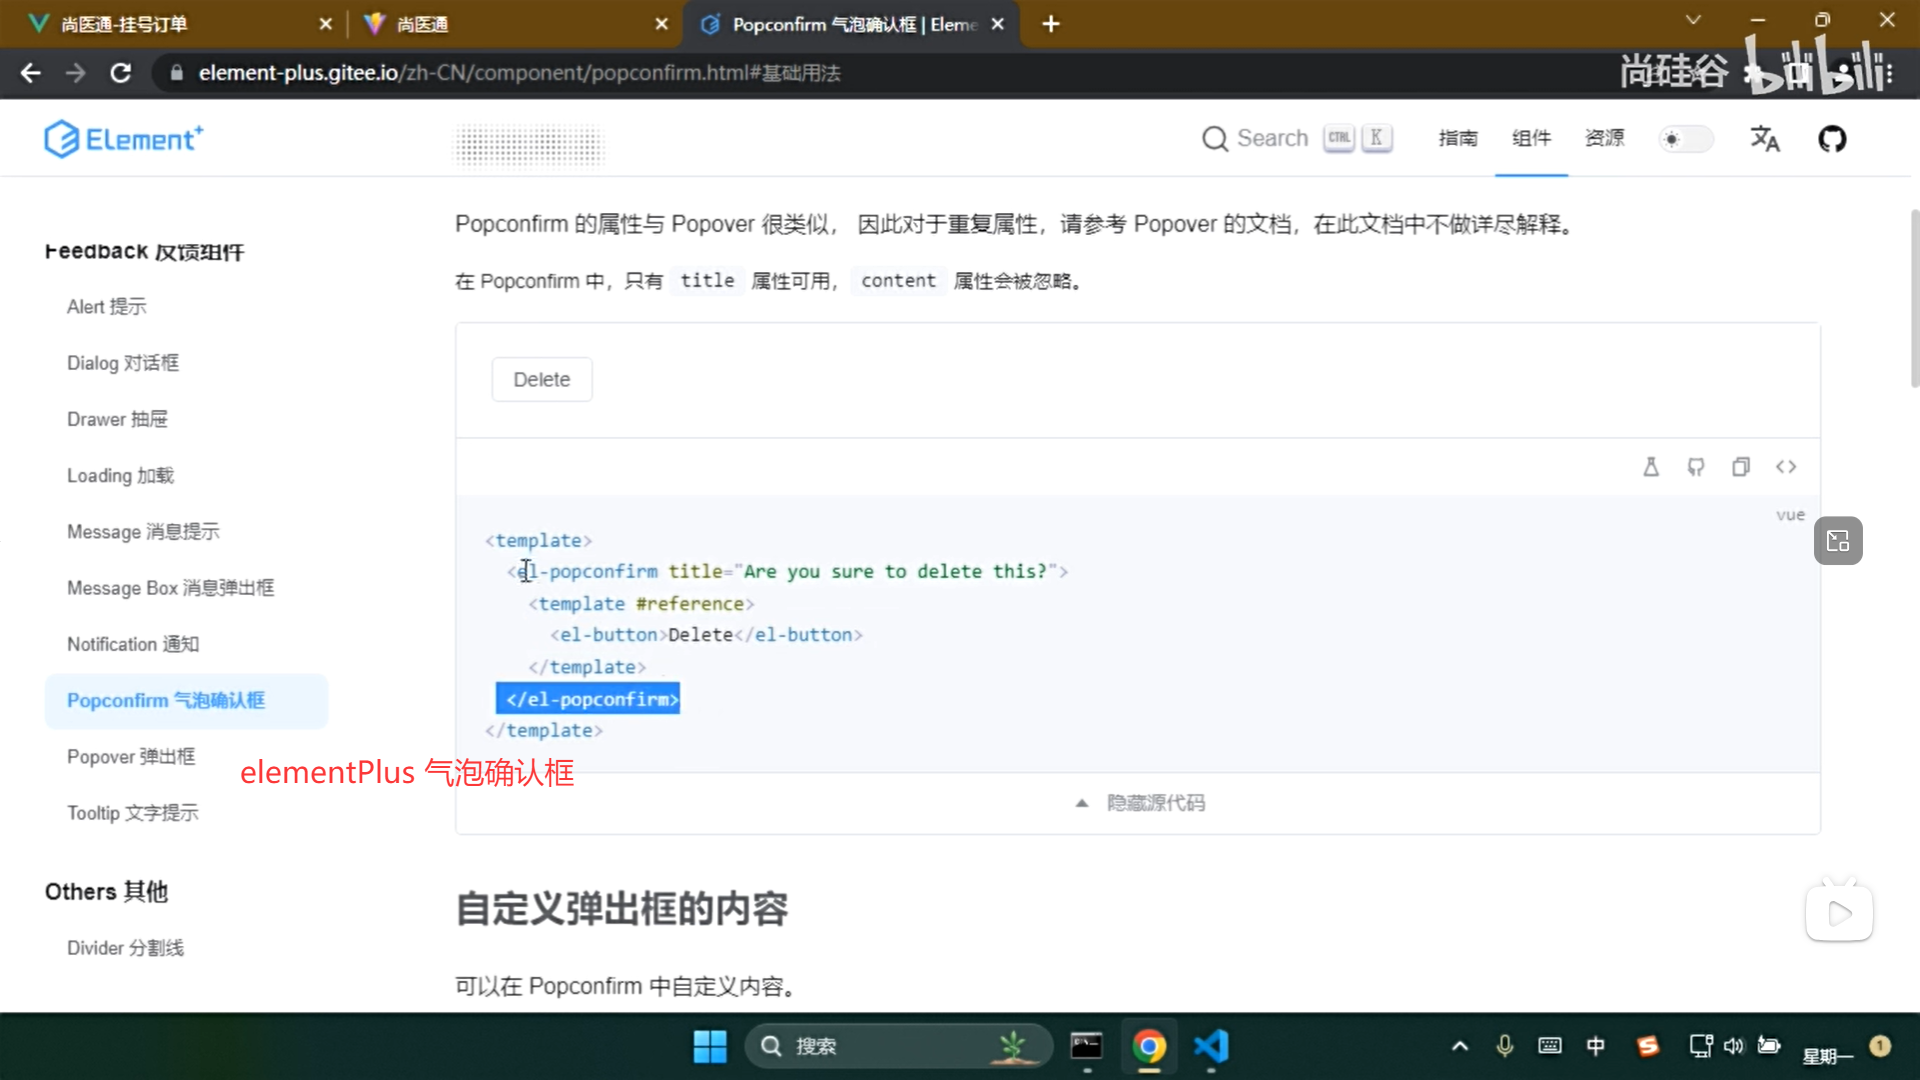Toggle dark mode switch
1920x1080 pixels.
click(x=1686, y=139)
